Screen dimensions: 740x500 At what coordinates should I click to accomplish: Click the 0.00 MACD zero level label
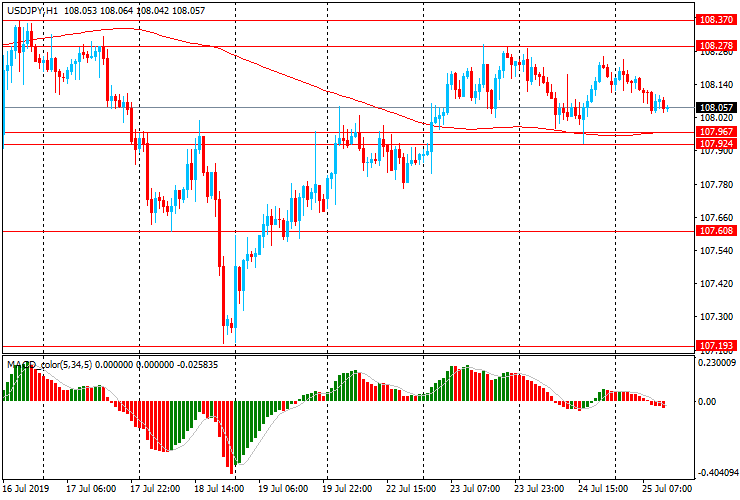coord(706,402)
